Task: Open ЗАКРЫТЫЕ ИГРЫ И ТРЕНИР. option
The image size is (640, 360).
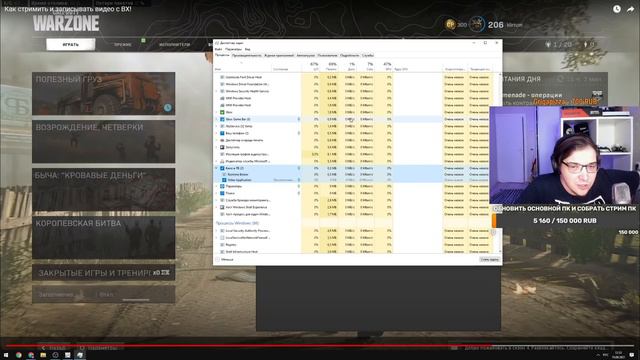Action: pos(104,273)
